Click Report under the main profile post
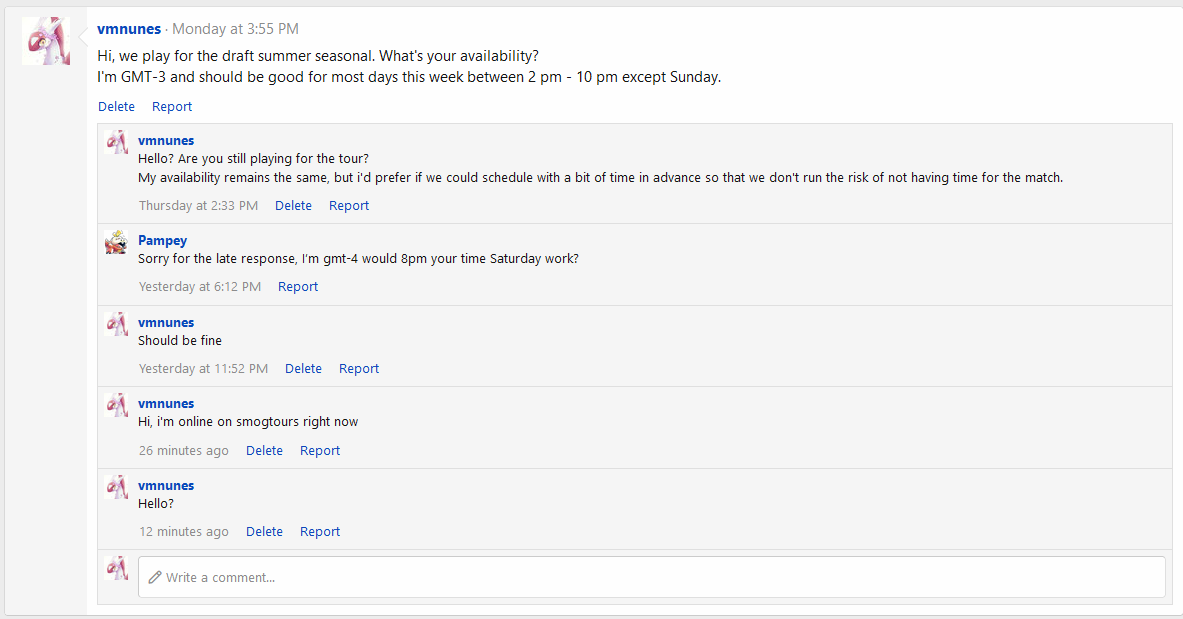Image resolution: width=1183 pixels, height=619 pixels. click(x=172, y=106)
